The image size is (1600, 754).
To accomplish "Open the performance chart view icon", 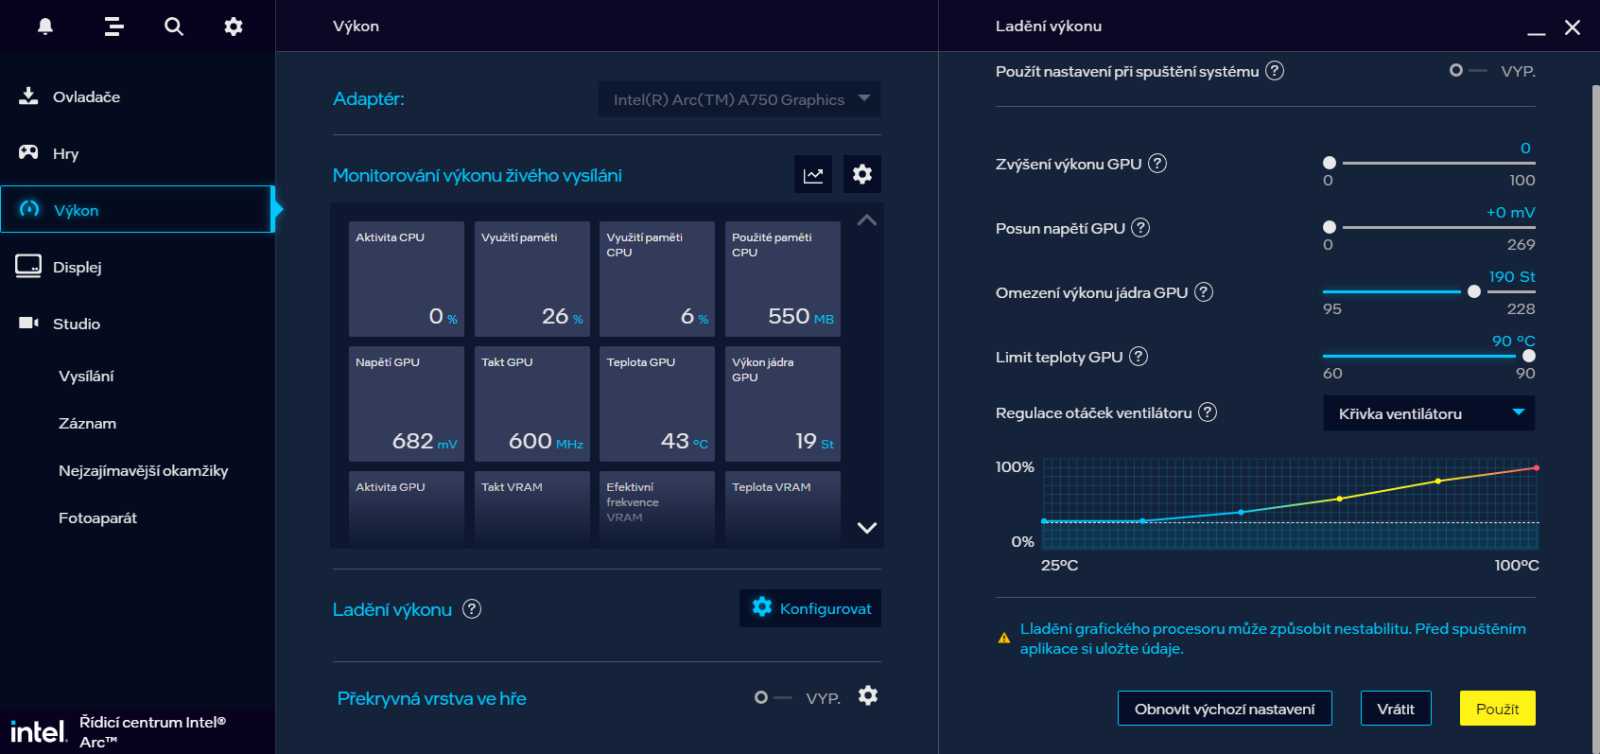I will pyautogui.click(x=813, y=175).
